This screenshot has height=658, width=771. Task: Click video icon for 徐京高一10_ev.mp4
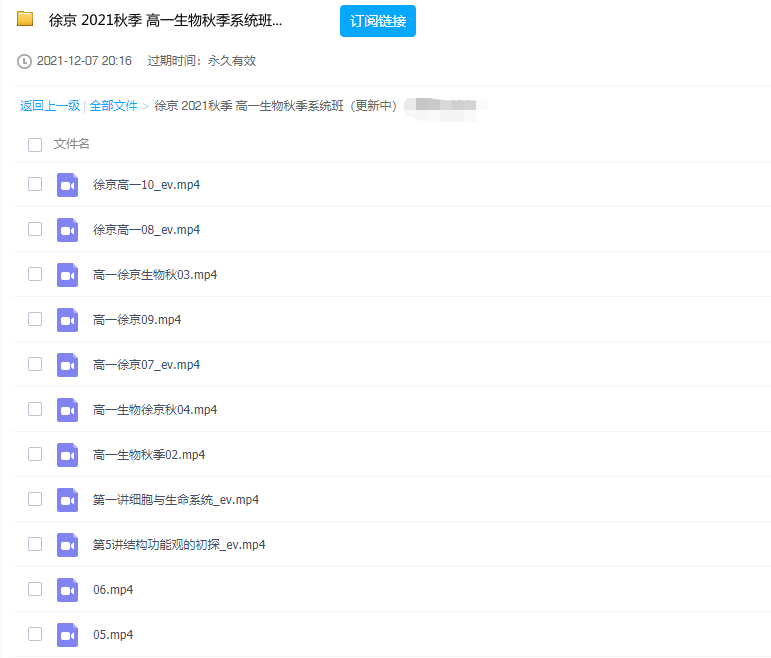pyautogui.click(x=67, y=185)
